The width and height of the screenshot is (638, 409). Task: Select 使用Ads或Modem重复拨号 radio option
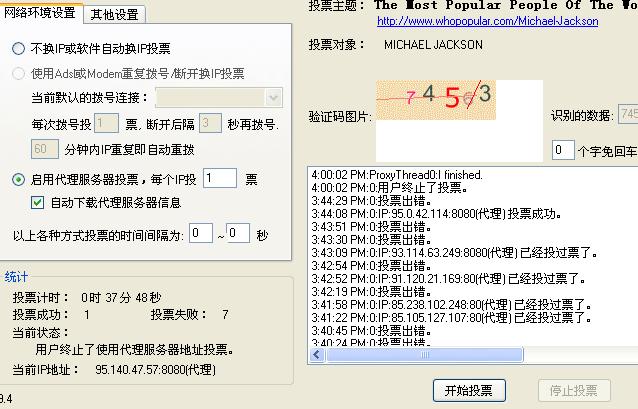19,73
